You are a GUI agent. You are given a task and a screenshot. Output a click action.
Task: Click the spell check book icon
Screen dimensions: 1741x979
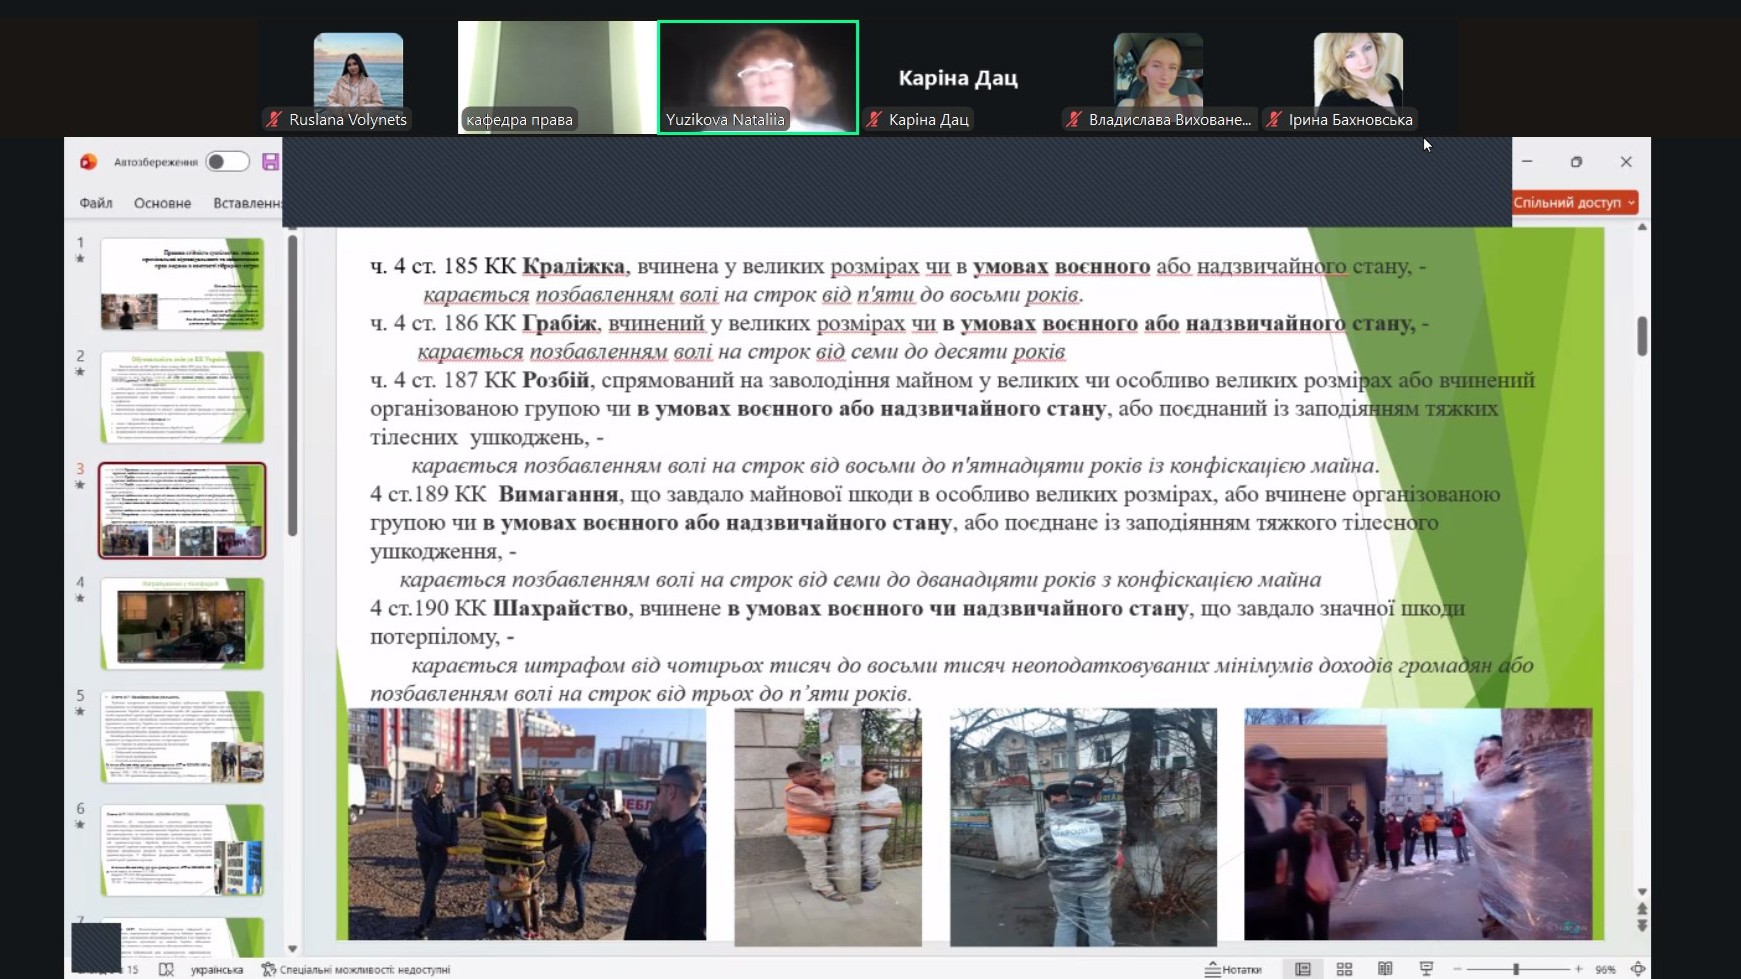point(166,969)
